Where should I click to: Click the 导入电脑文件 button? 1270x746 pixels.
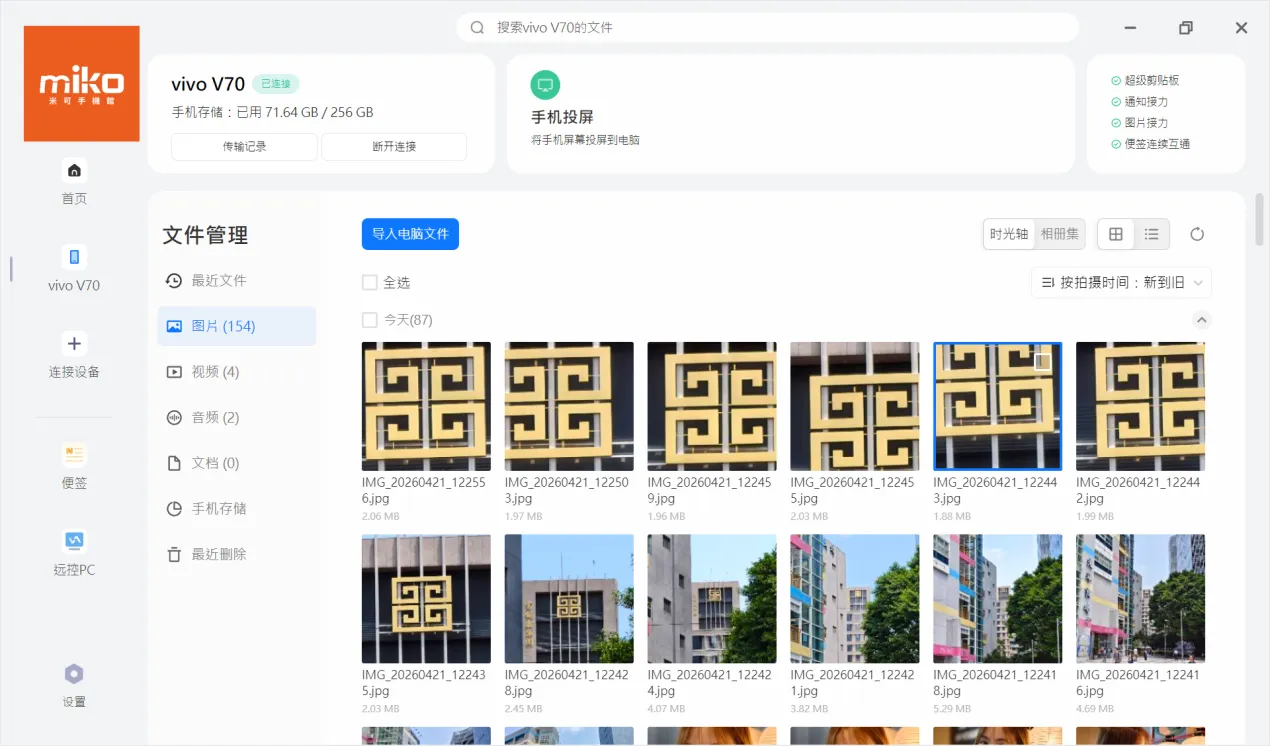410,233
